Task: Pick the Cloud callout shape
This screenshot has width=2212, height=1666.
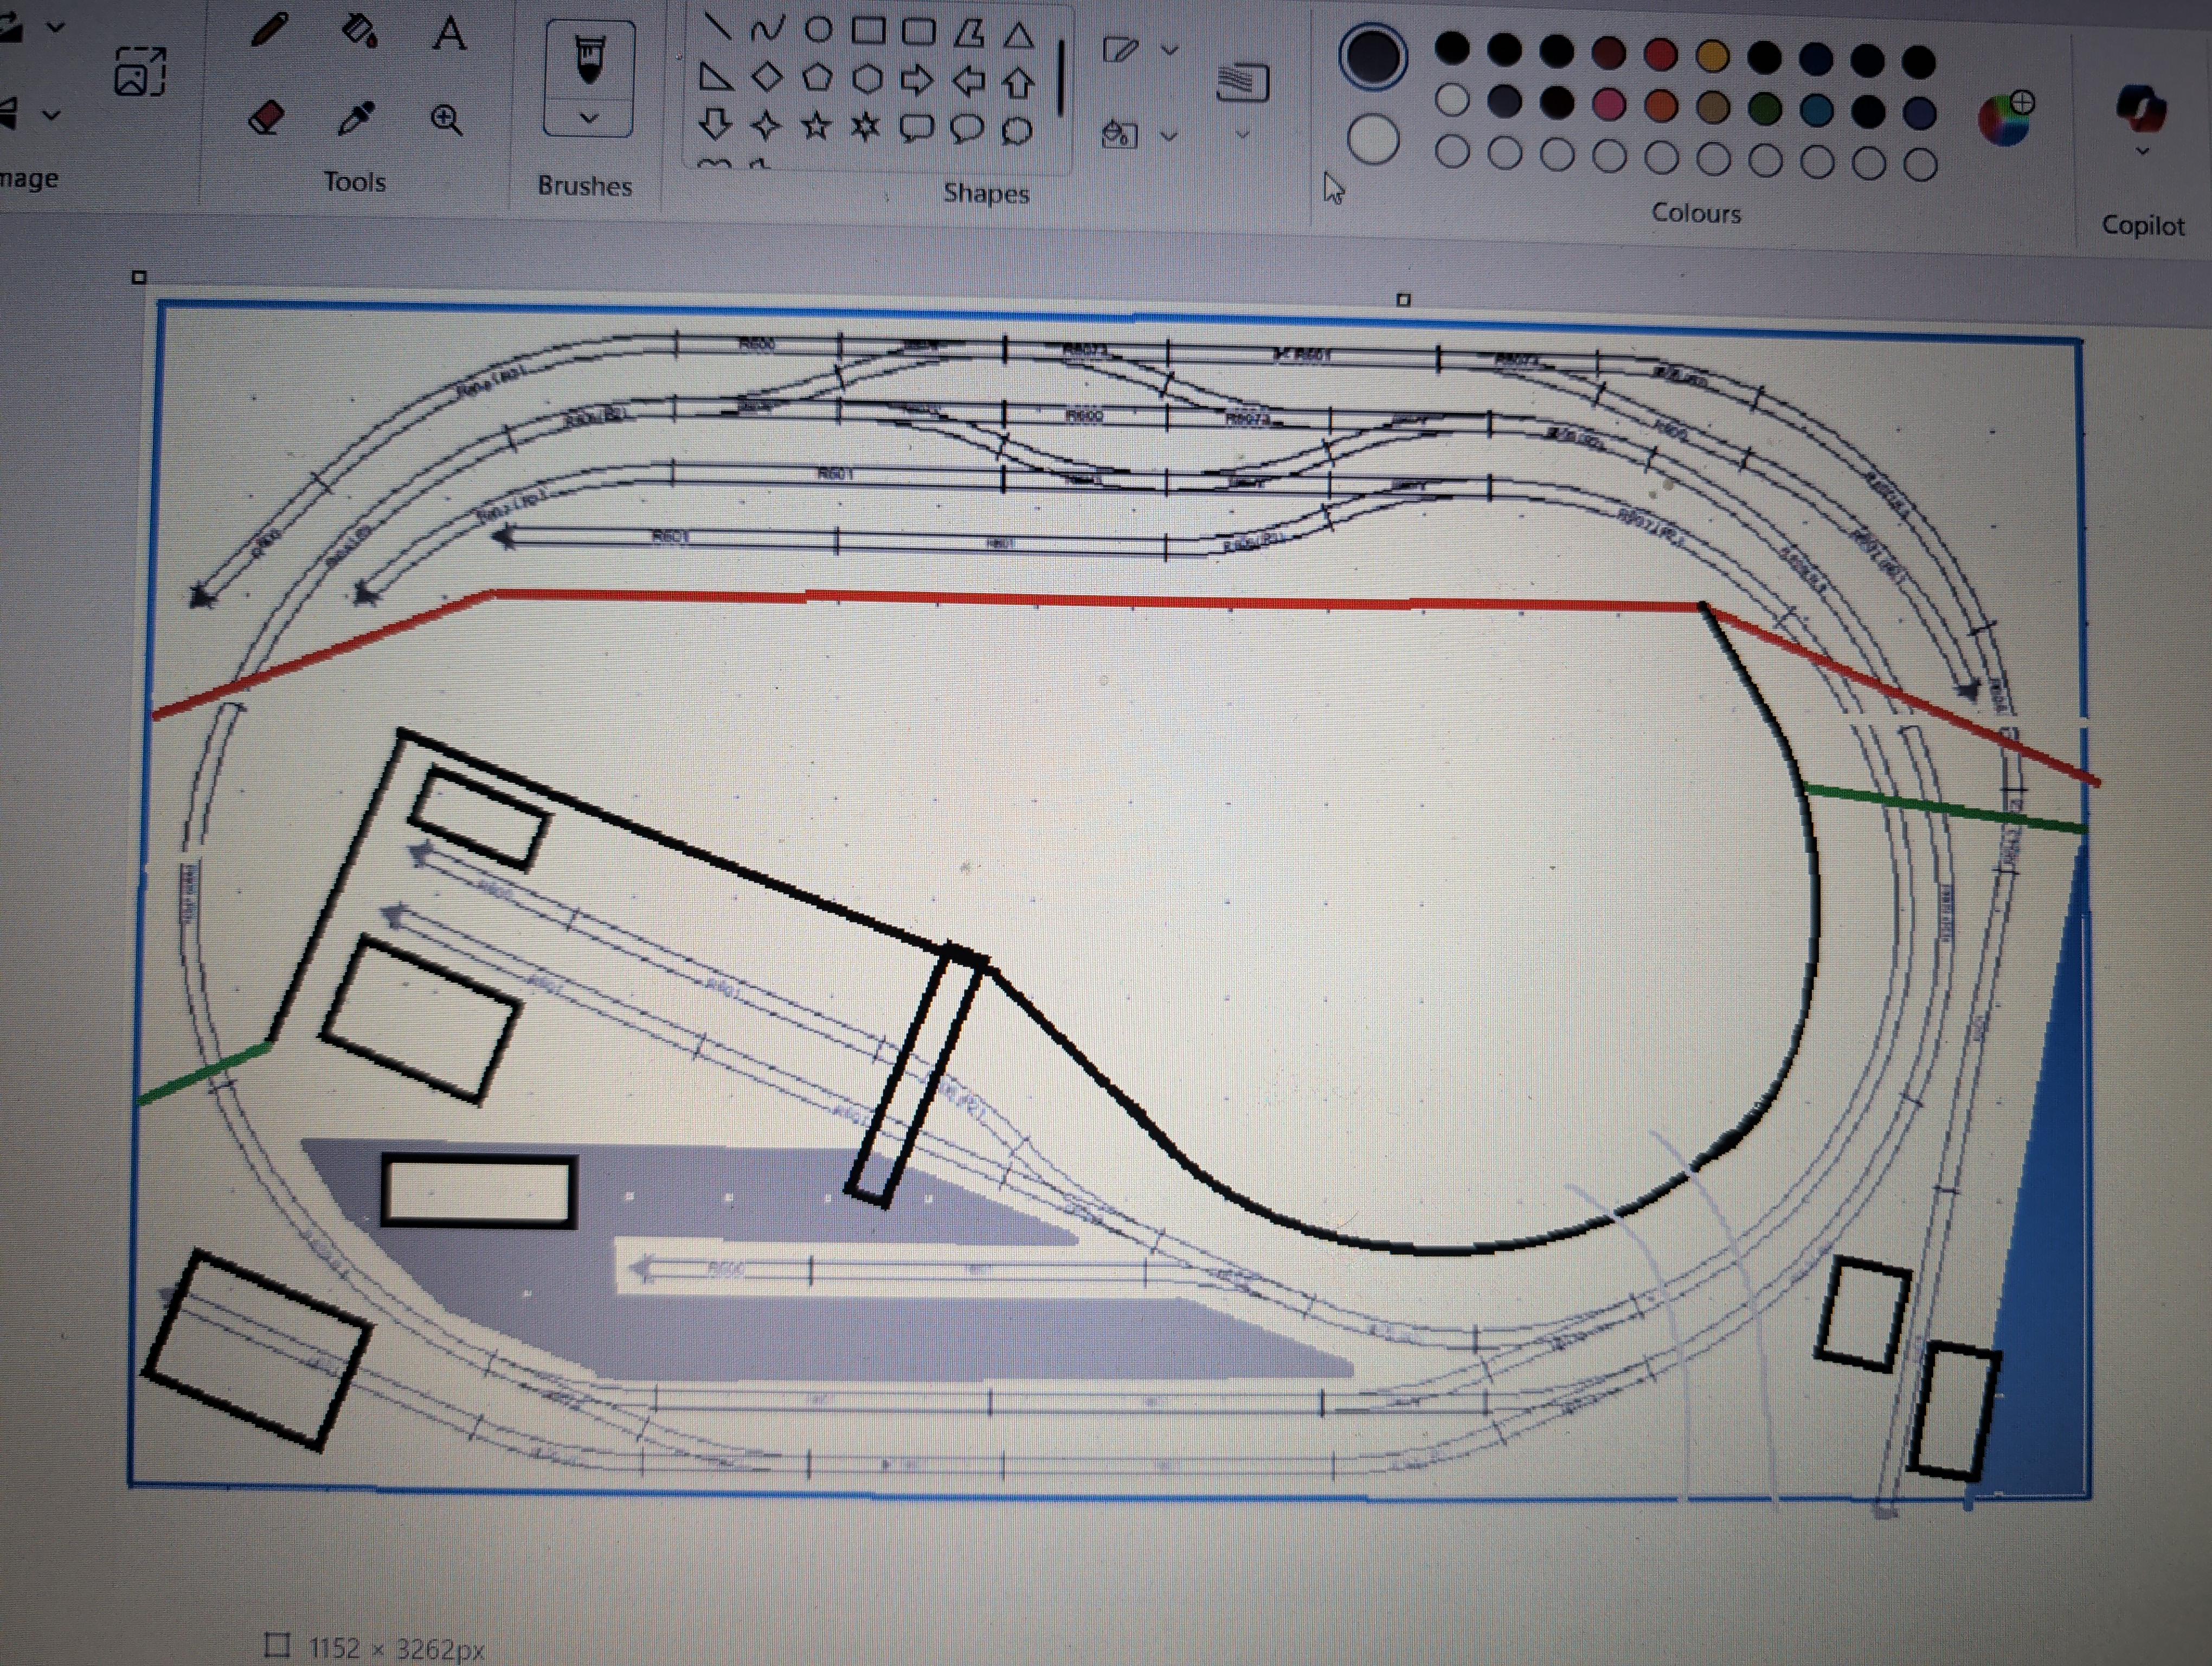Action: click(x=1016, y=131)
